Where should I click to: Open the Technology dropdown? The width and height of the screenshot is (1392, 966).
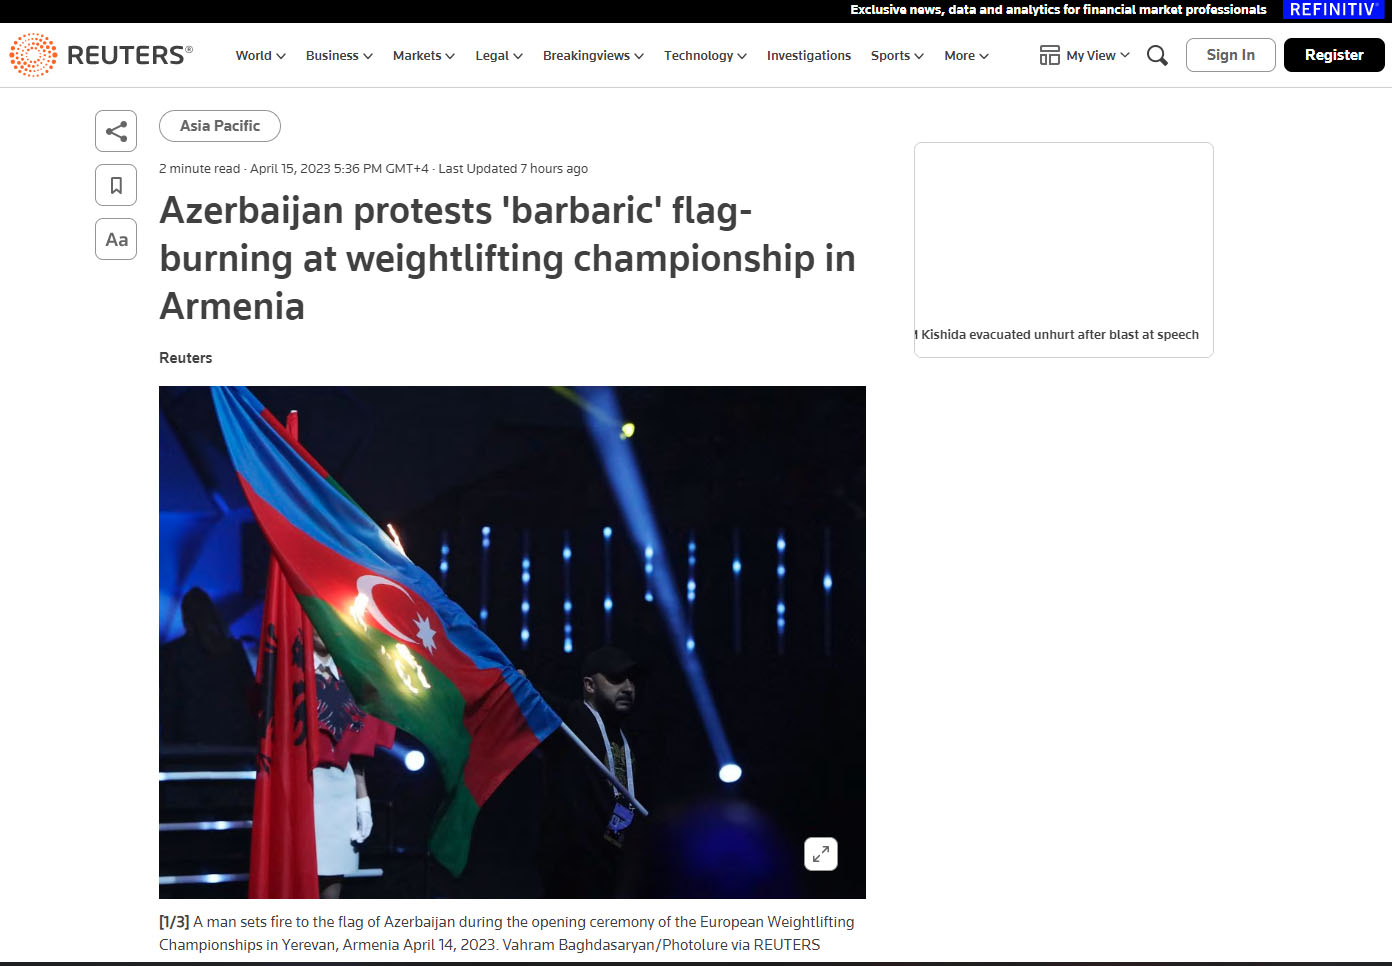705,56
